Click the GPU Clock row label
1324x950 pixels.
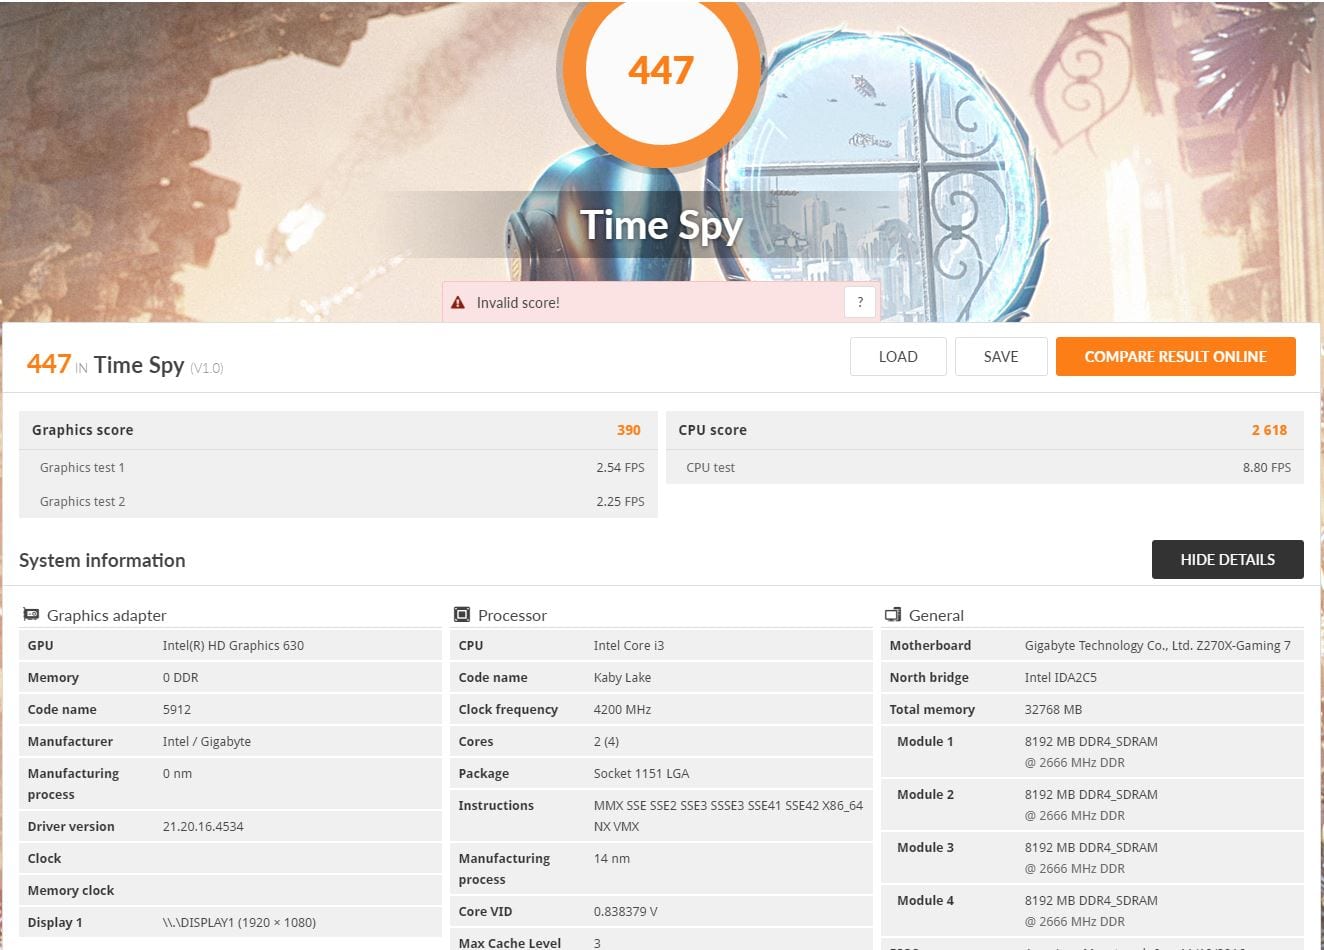point(44,858)
